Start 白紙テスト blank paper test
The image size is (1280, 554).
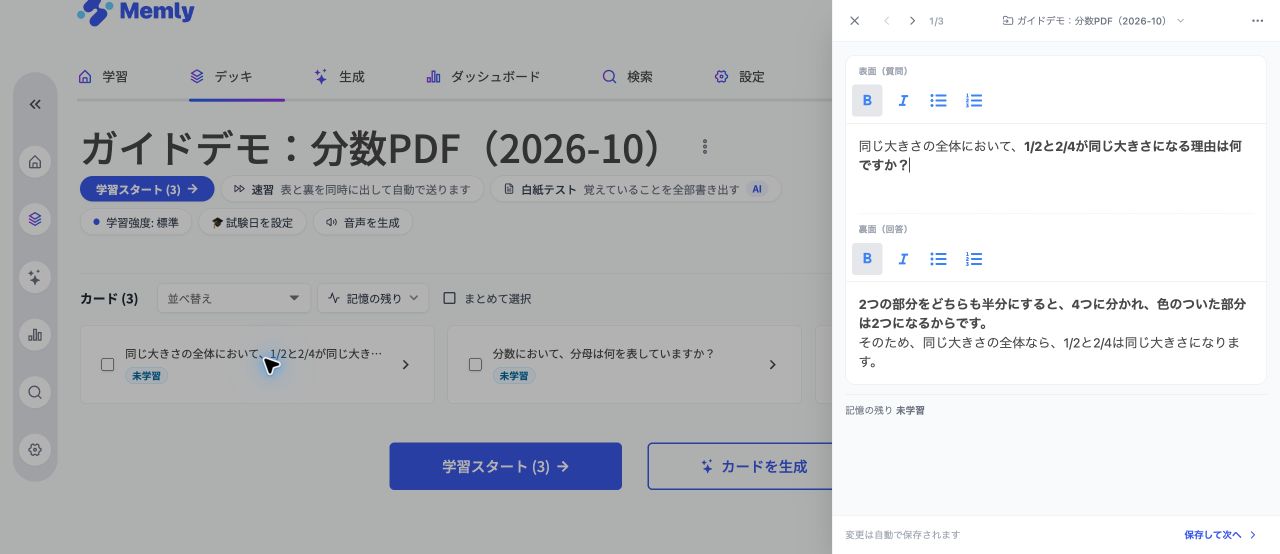click(x=637, y=189)
